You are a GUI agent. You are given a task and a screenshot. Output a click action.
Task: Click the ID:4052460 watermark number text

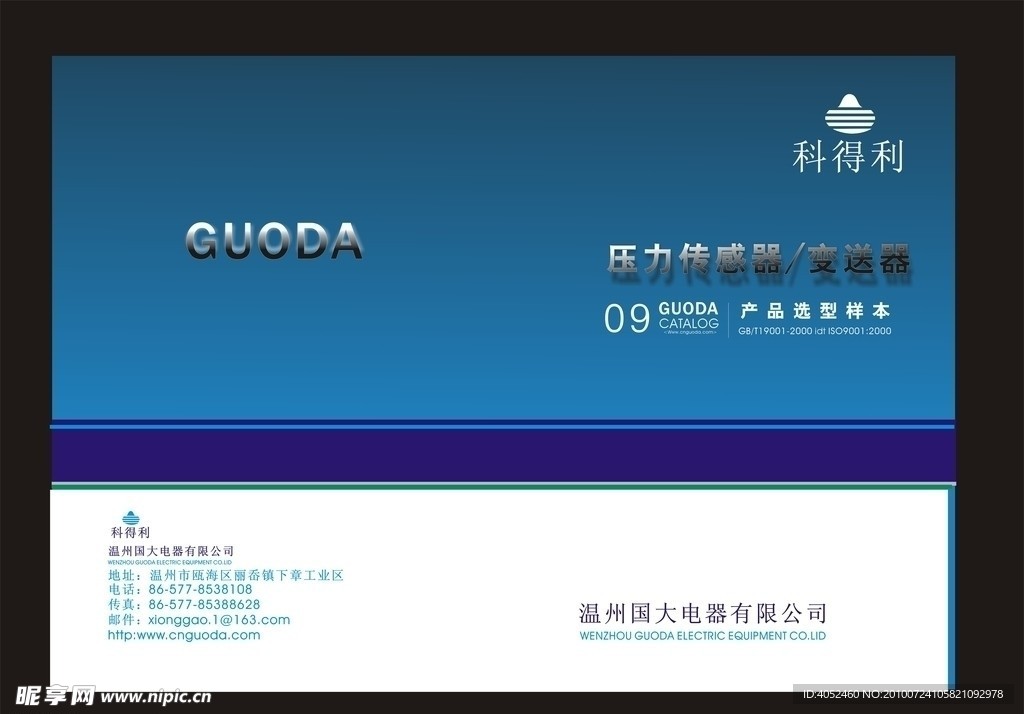pos(831,694)
